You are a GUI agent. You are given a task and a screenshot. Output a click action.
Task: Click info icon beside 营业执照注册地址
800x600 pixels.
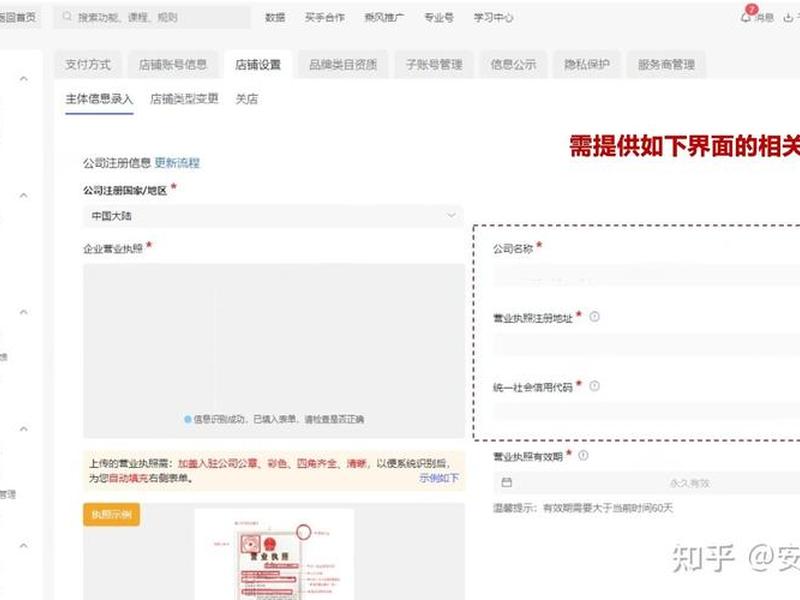[x=594, y=317]
